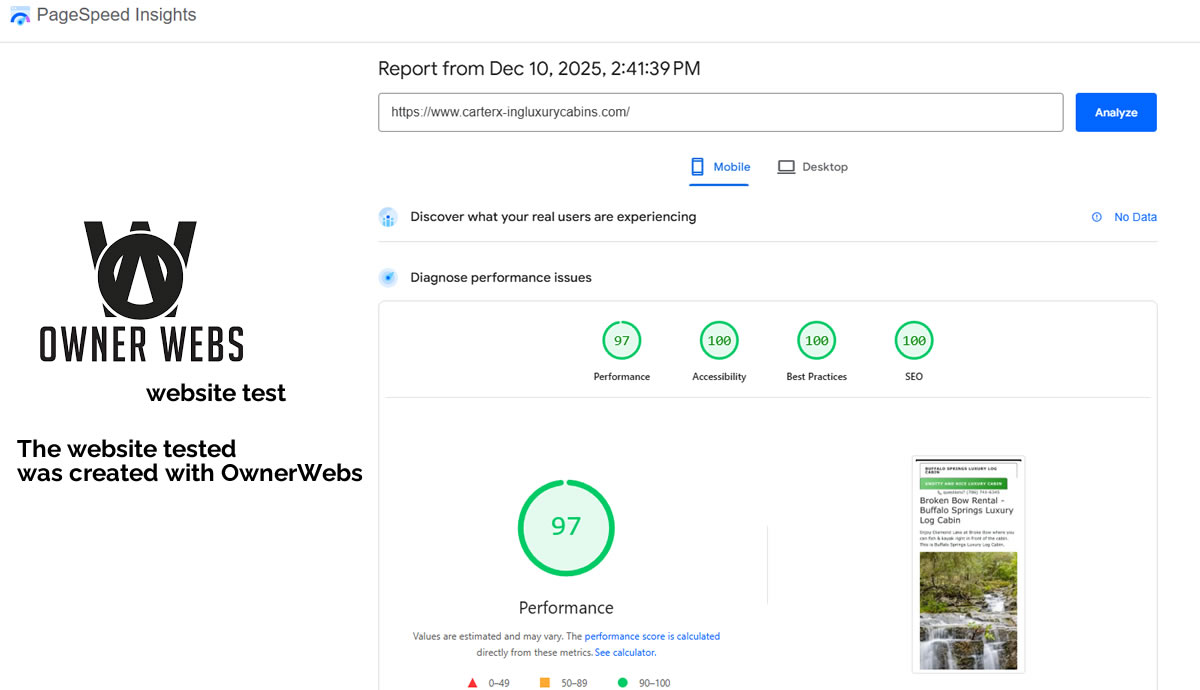Select the 100 Accessibility score gauge
Image resolution: width=1200 pixels, height=690 pixels.
[719, 341]
